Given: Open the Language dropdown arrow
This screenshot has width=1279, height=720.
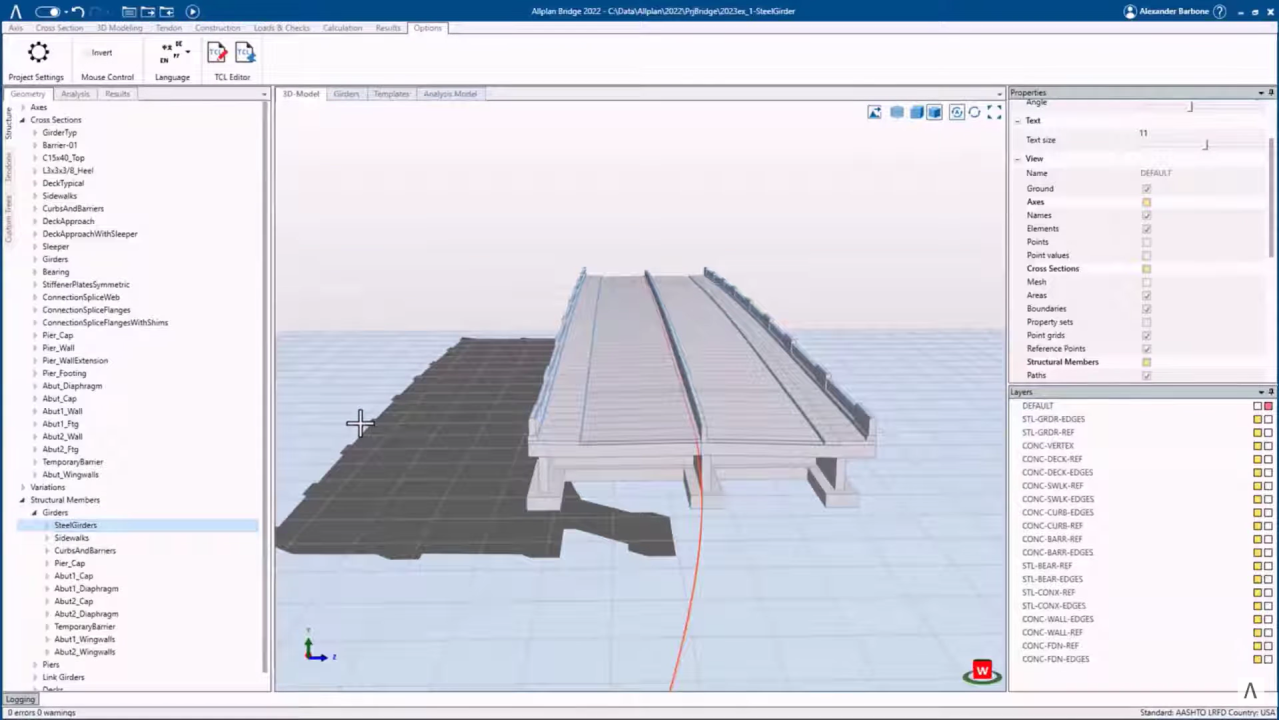Looking at the screenshot, I should (187, 52).
